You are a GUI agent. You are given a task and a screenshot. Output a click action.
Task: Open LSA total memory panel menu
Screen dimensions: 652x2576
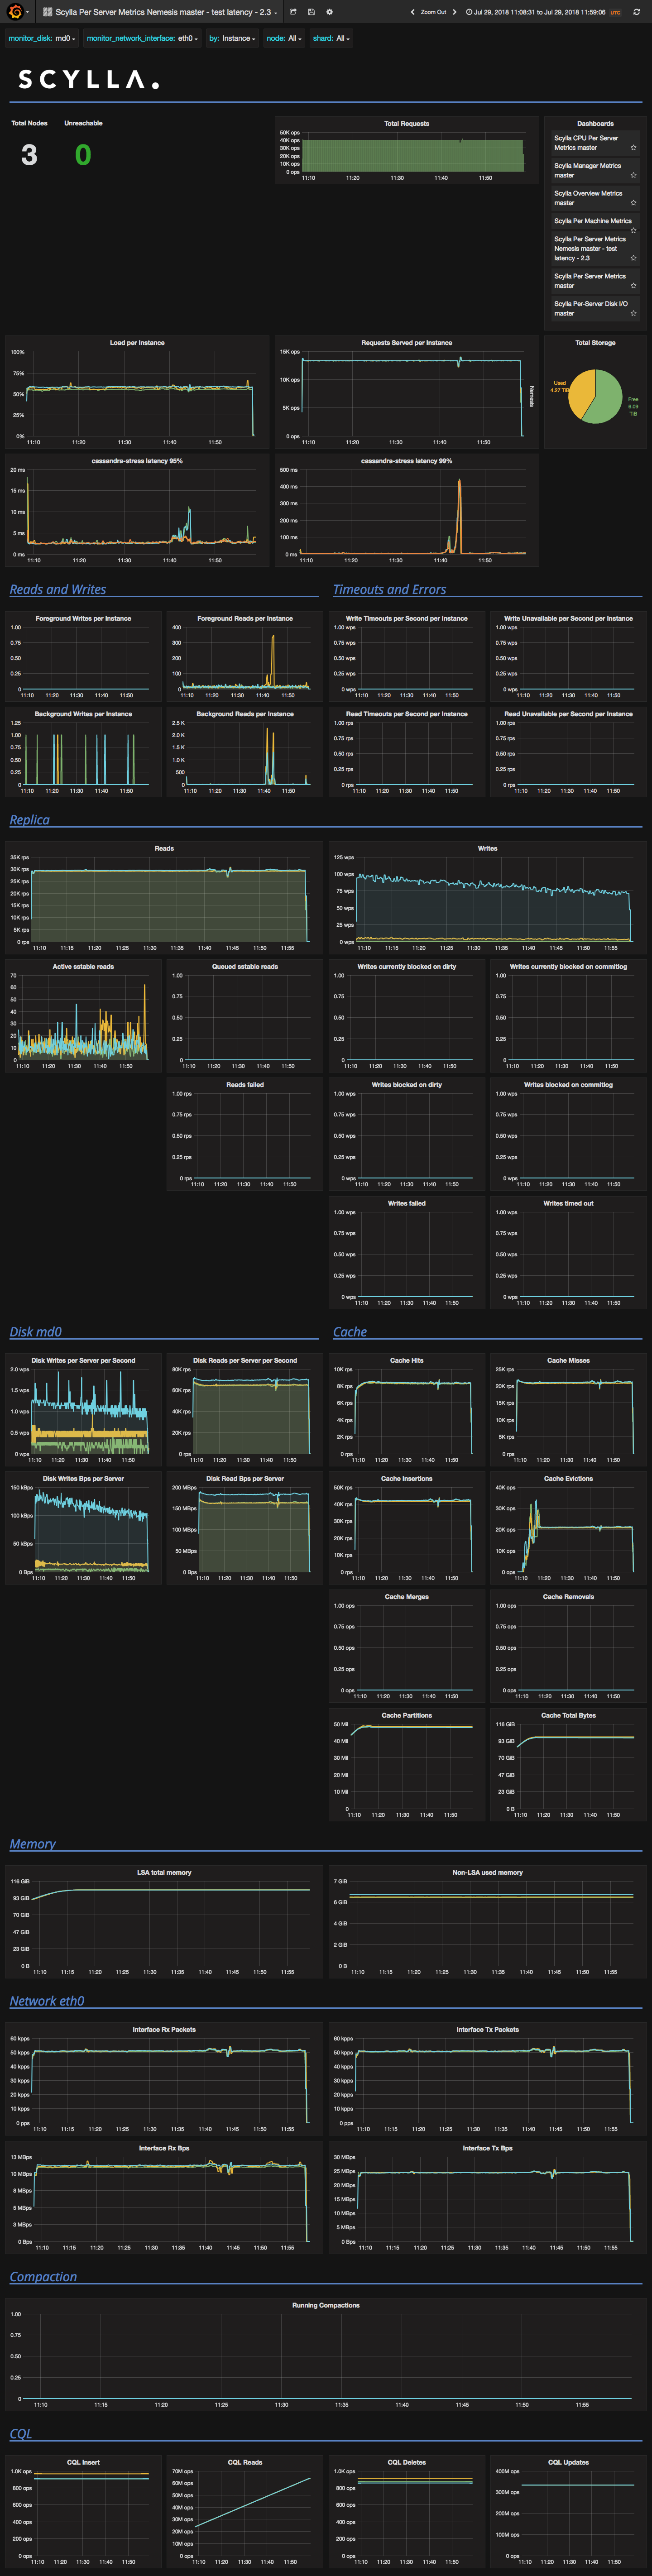pyautogui.click(x=164, y=1872)
